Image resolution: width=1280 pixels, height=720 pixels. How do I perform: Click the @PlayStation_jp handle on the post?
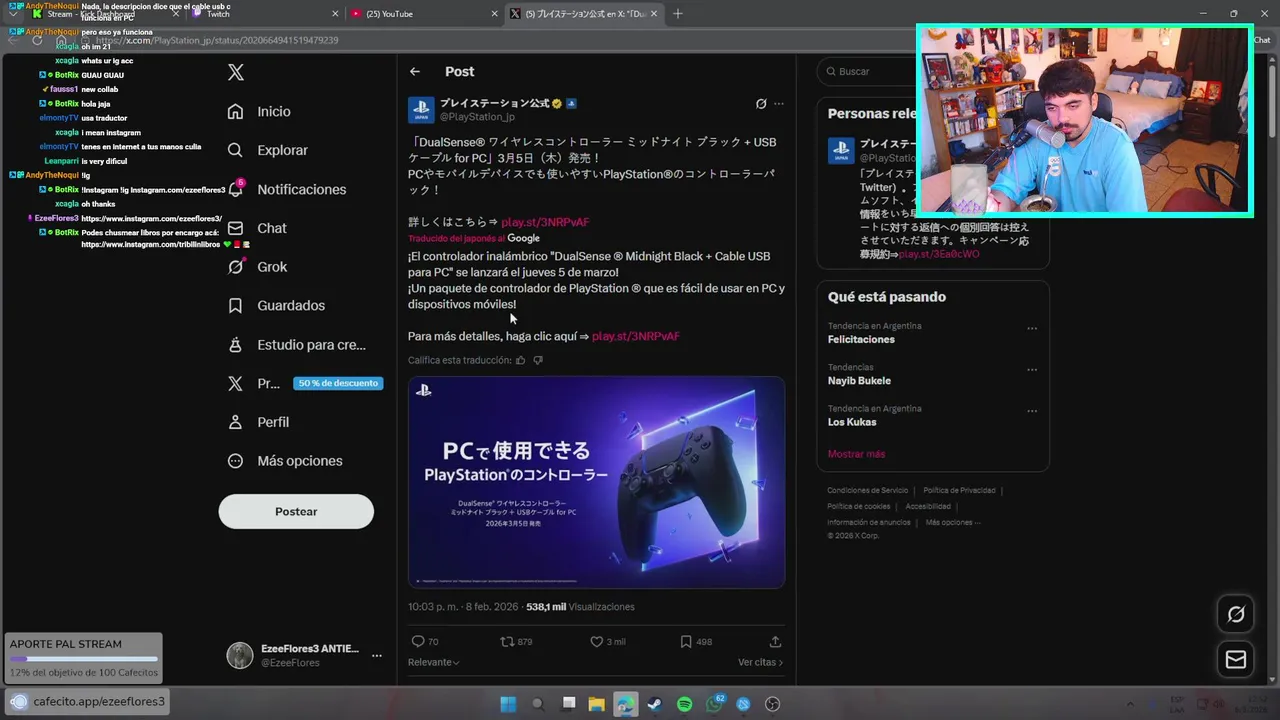[x=477, y=117]
